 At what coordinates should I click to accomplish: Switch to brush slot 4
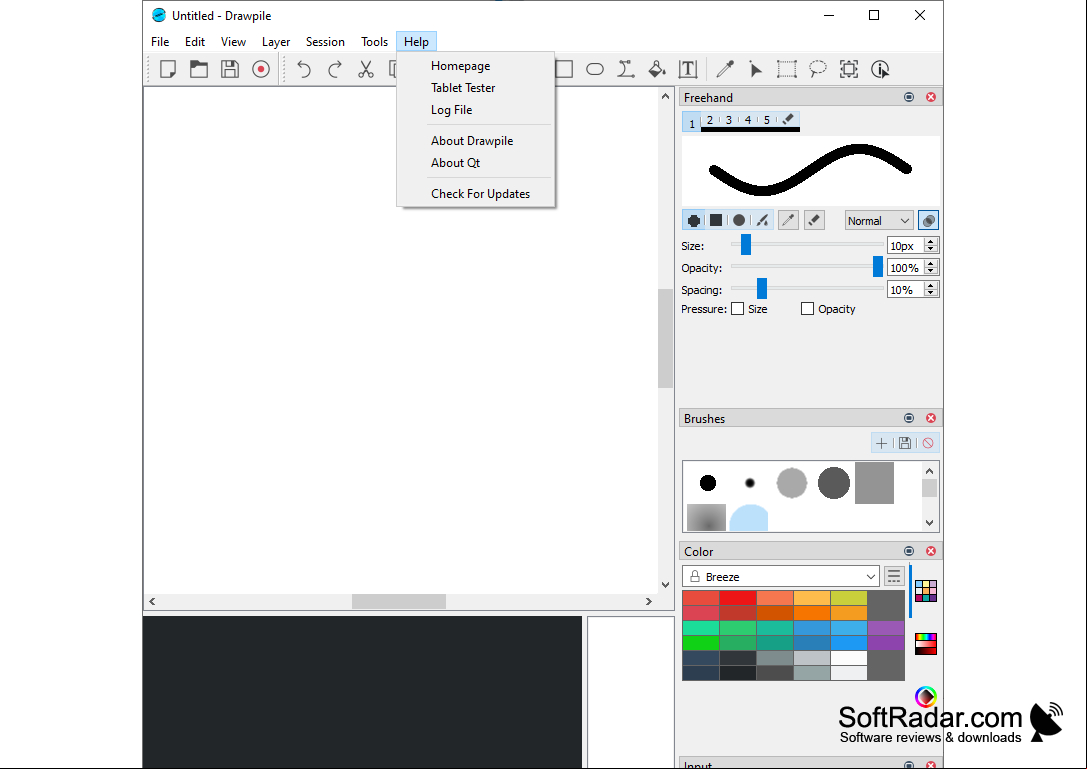748,120
